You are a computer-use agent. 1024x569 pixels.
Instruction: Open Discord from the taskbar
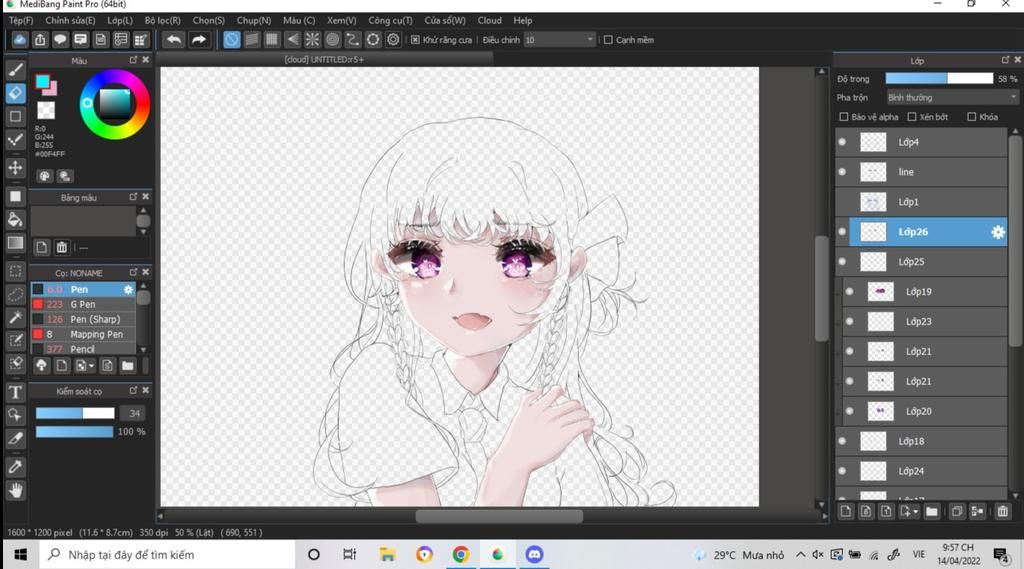click(534, 555)
